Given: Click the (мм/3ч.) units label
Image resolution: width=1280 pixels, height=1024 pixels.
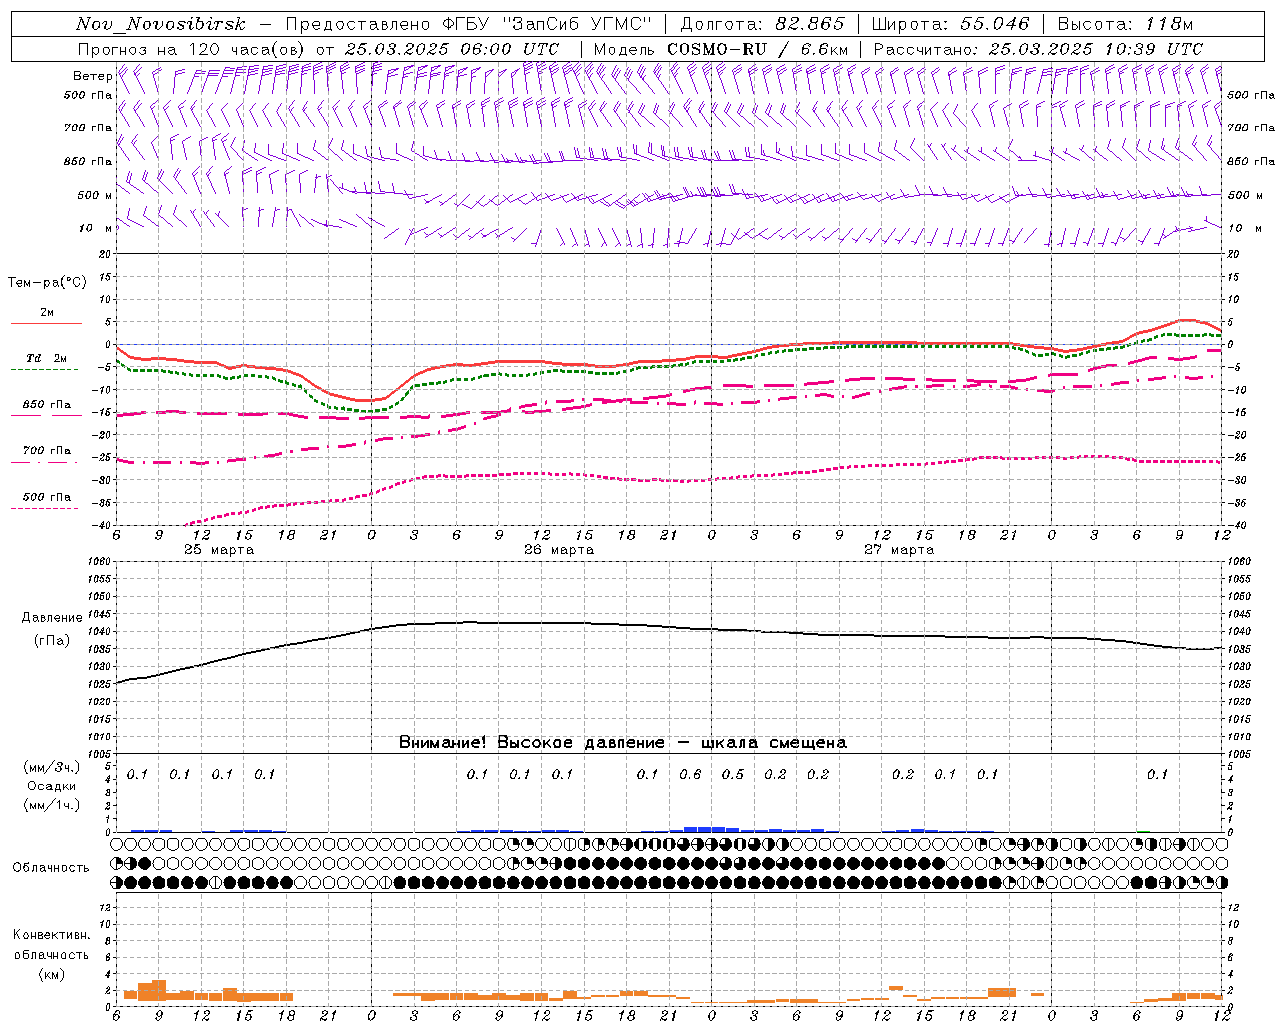Looking at the screenshot, I should 52,767.
